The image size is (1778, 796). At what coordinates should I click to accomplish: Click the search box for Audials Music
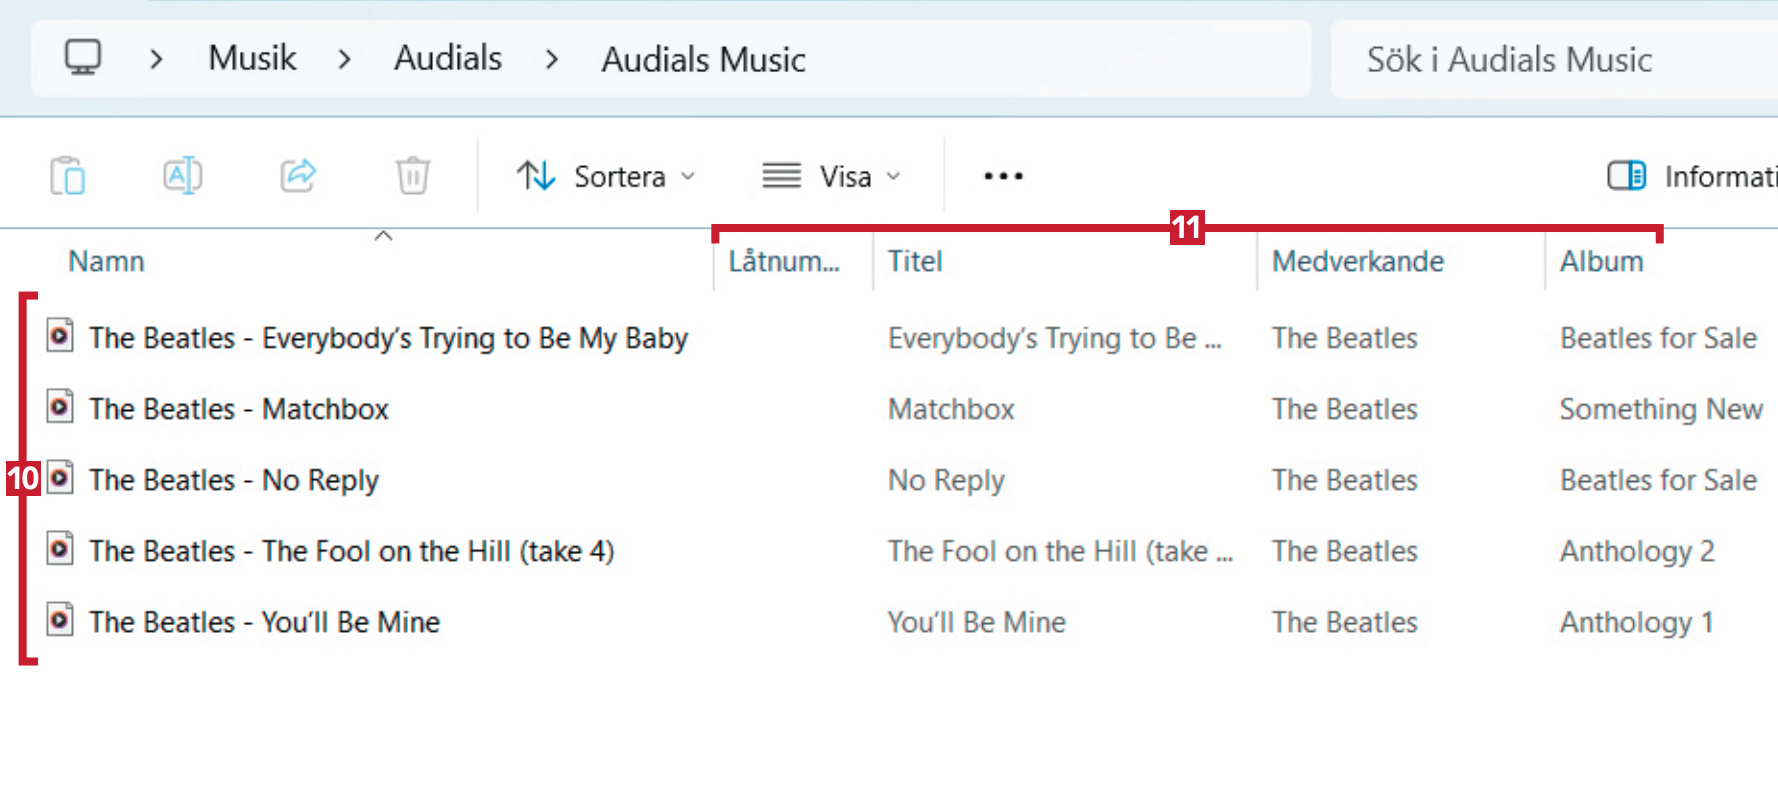click(1540, 59)
